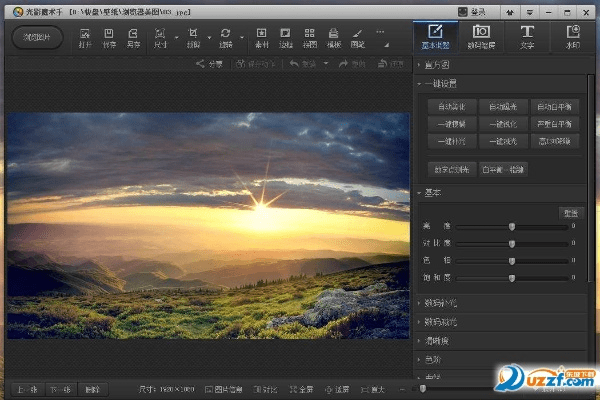Click the Rotate (旋转) tool icon
Screen dimensions: 600x400
click(226, 37)
